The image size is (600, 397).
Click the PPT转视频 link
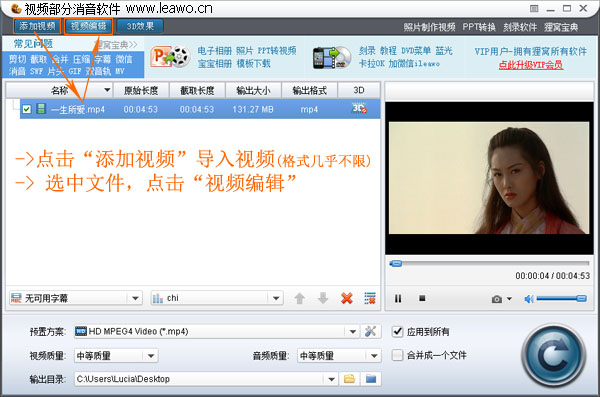point(277,51)
